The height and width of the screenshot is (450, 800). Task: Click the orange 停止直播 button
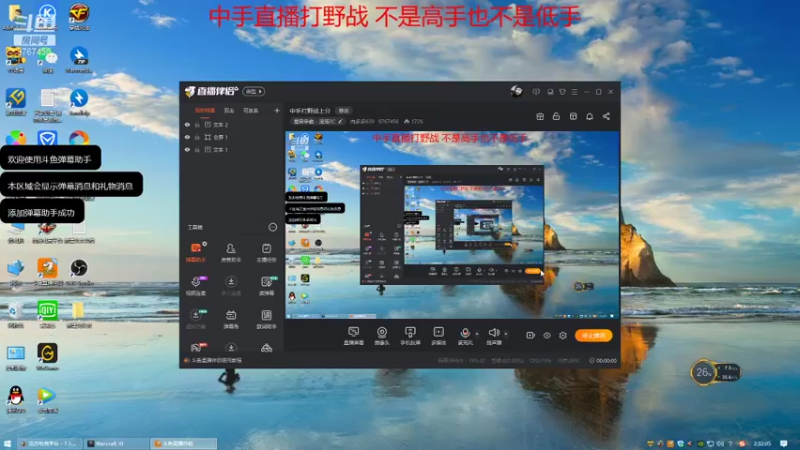593,335
